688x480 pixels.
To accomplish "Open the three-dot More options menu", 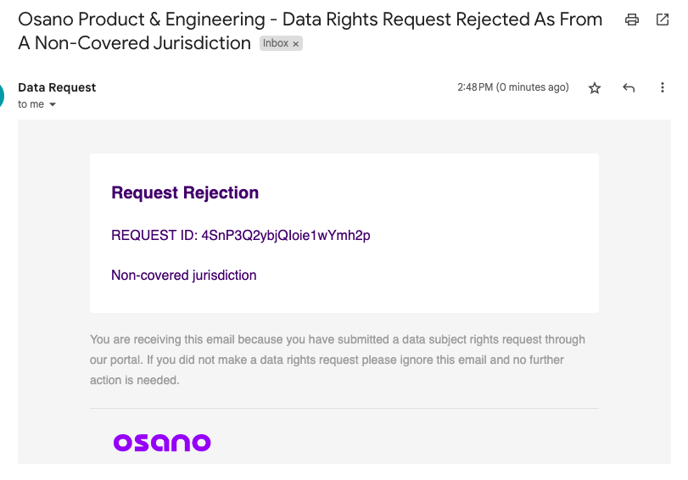I will click(x=662, y=88).
